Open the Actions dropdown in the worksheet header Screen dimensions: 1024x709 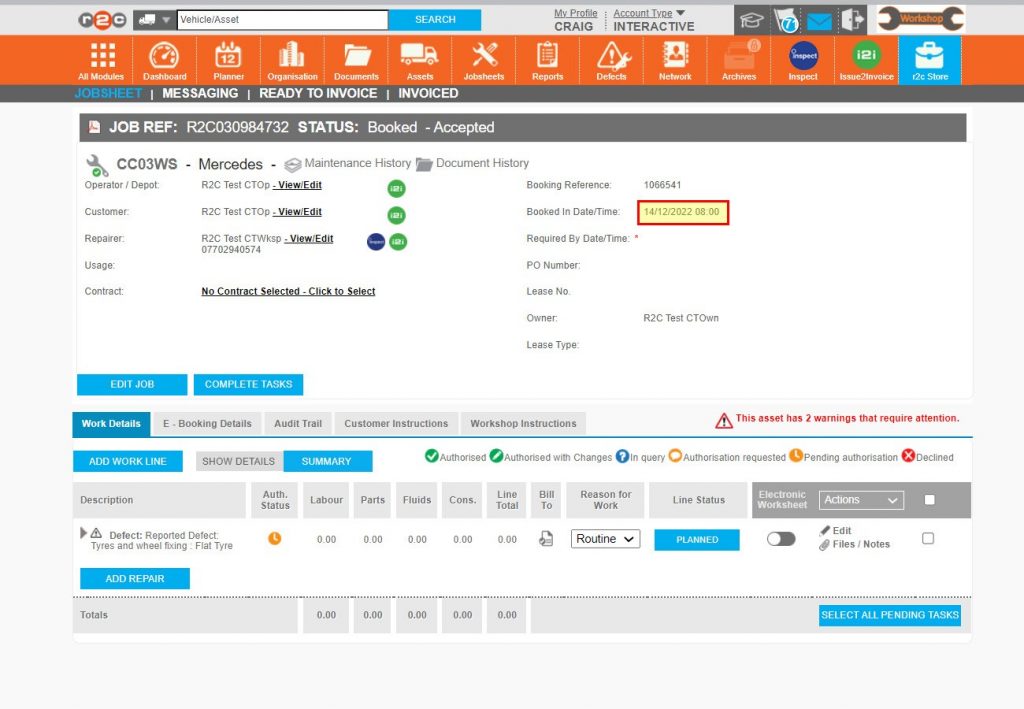861,500
